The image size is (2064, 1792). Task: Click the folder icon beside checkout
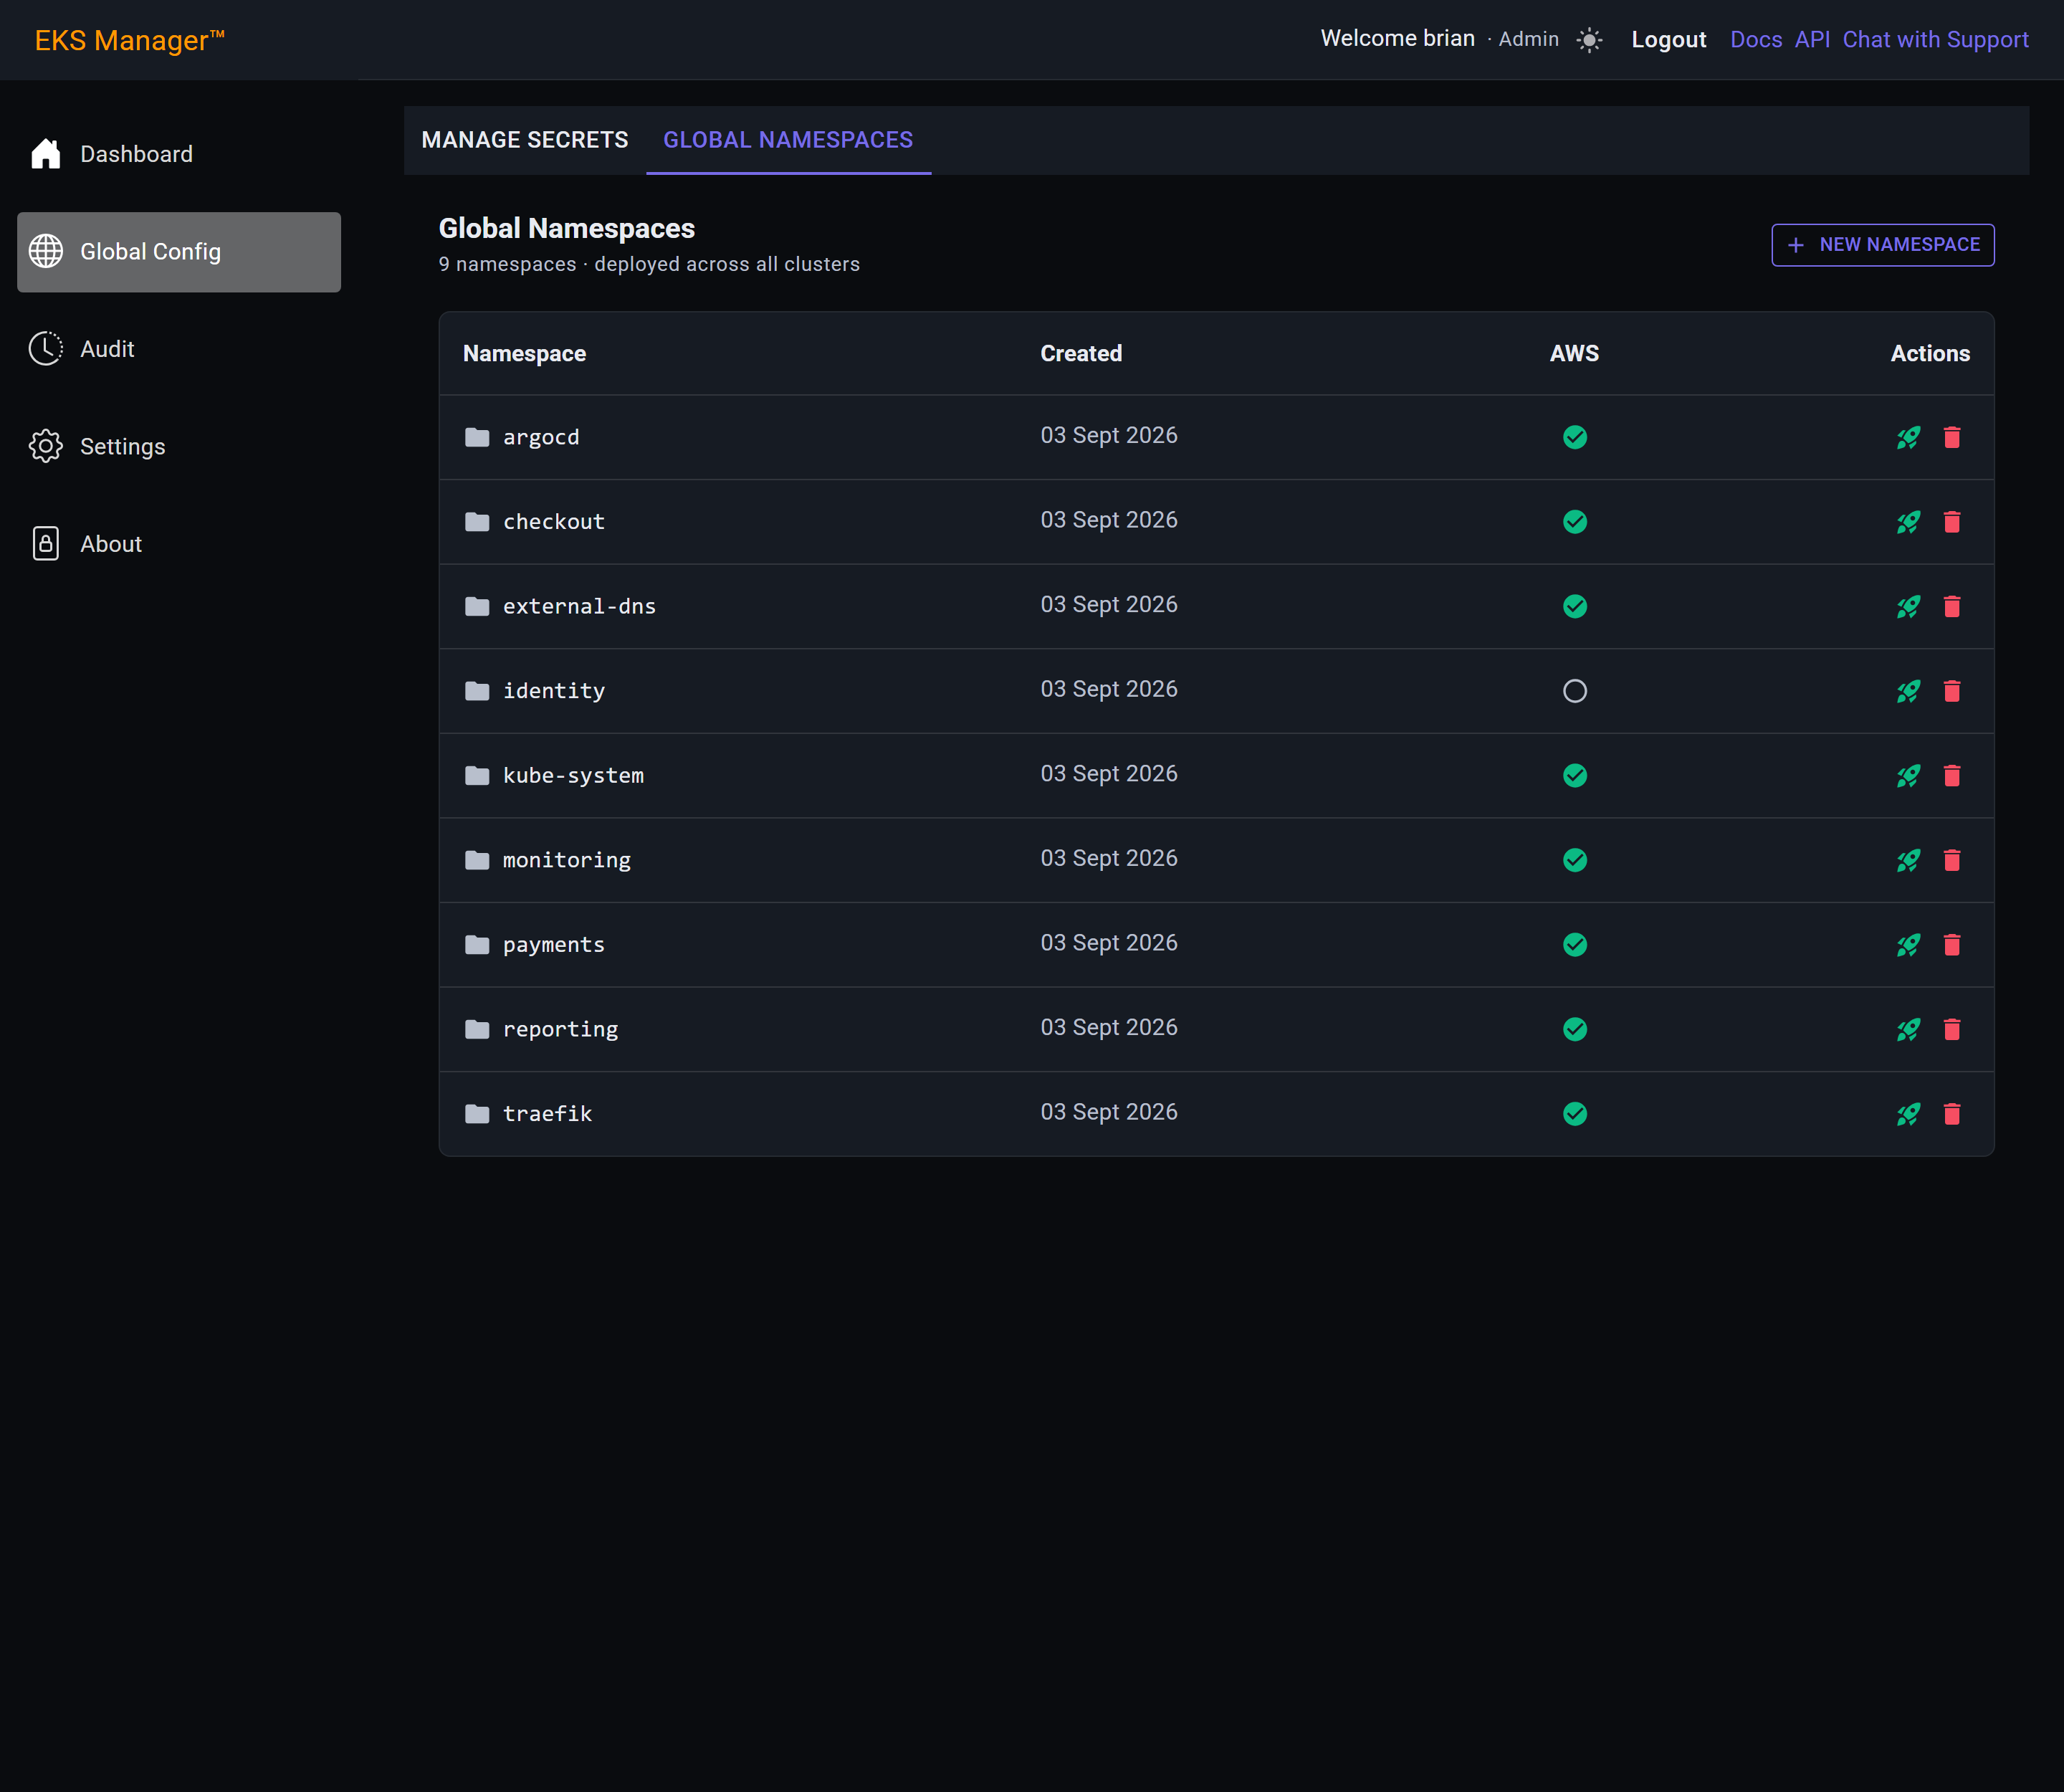[477, 522]
